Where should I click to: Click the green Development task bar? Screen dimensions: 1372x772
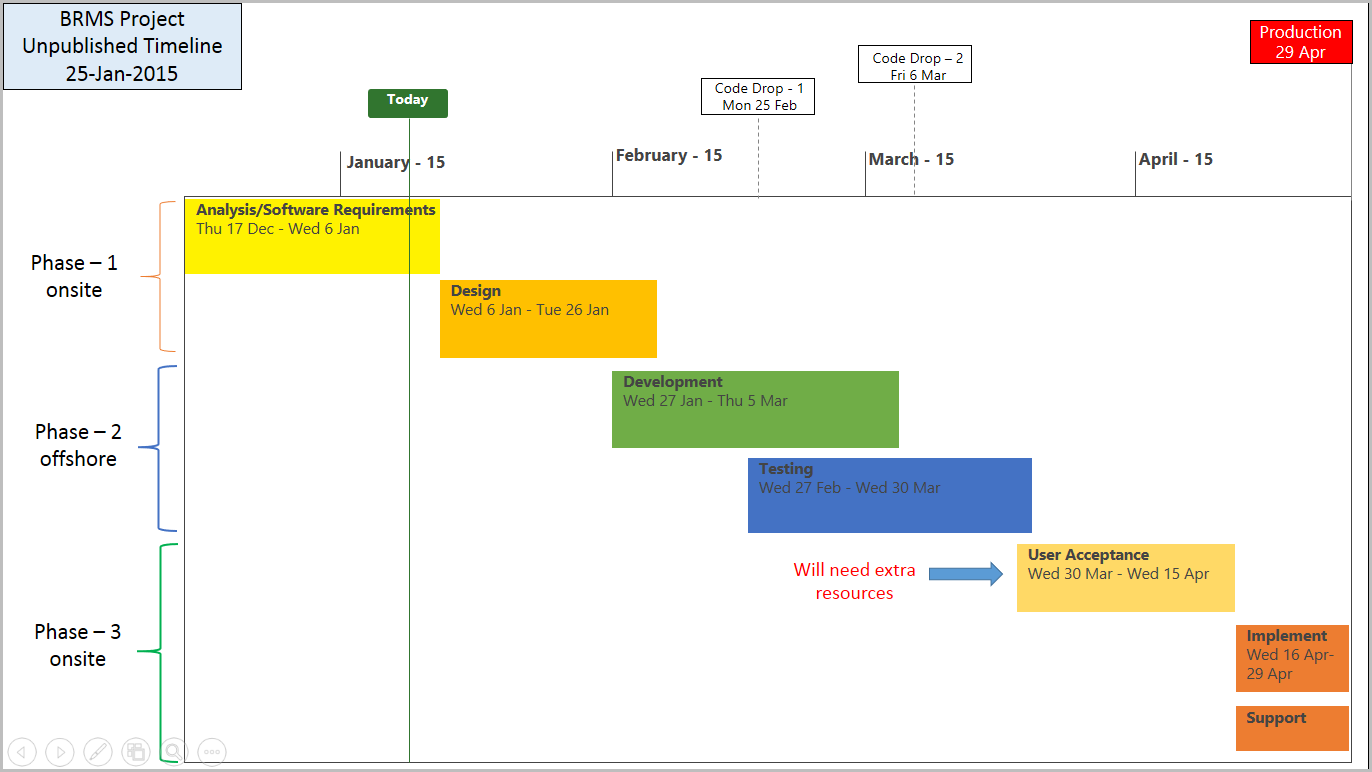tap(755, 409)
